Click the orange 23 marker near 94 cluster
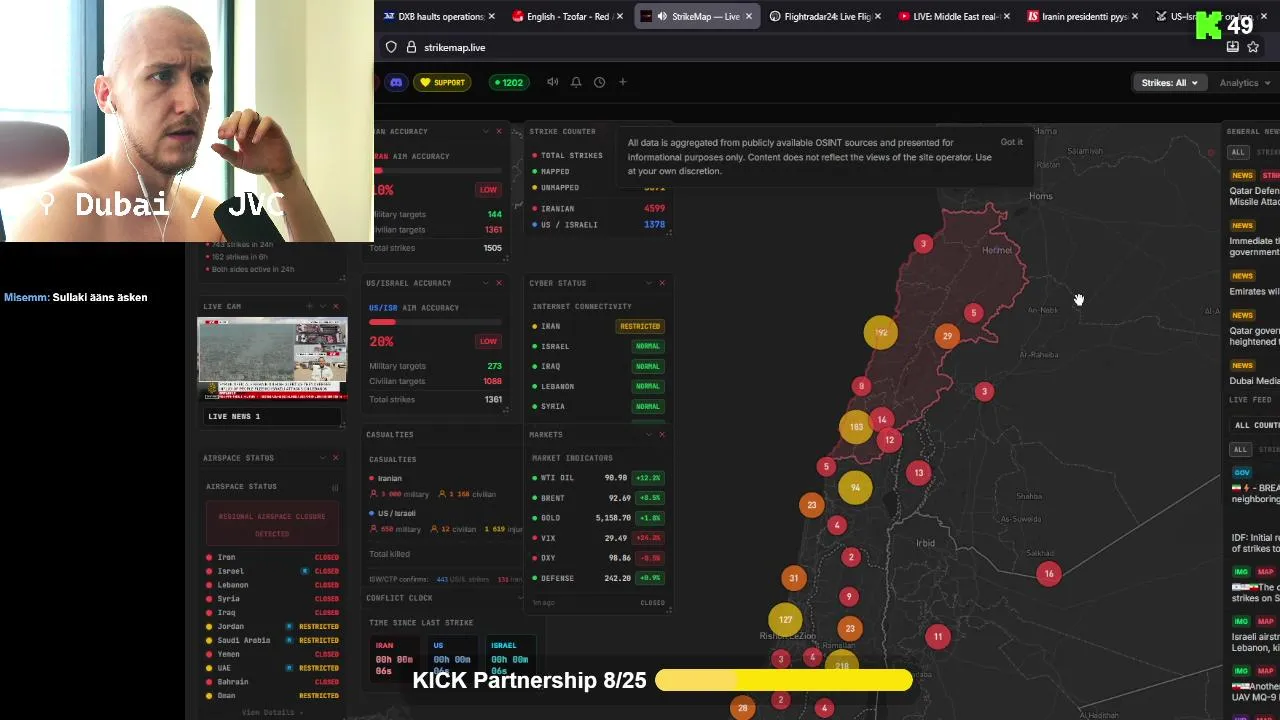This screenshot has width=1280, height=720. [812, 505]
